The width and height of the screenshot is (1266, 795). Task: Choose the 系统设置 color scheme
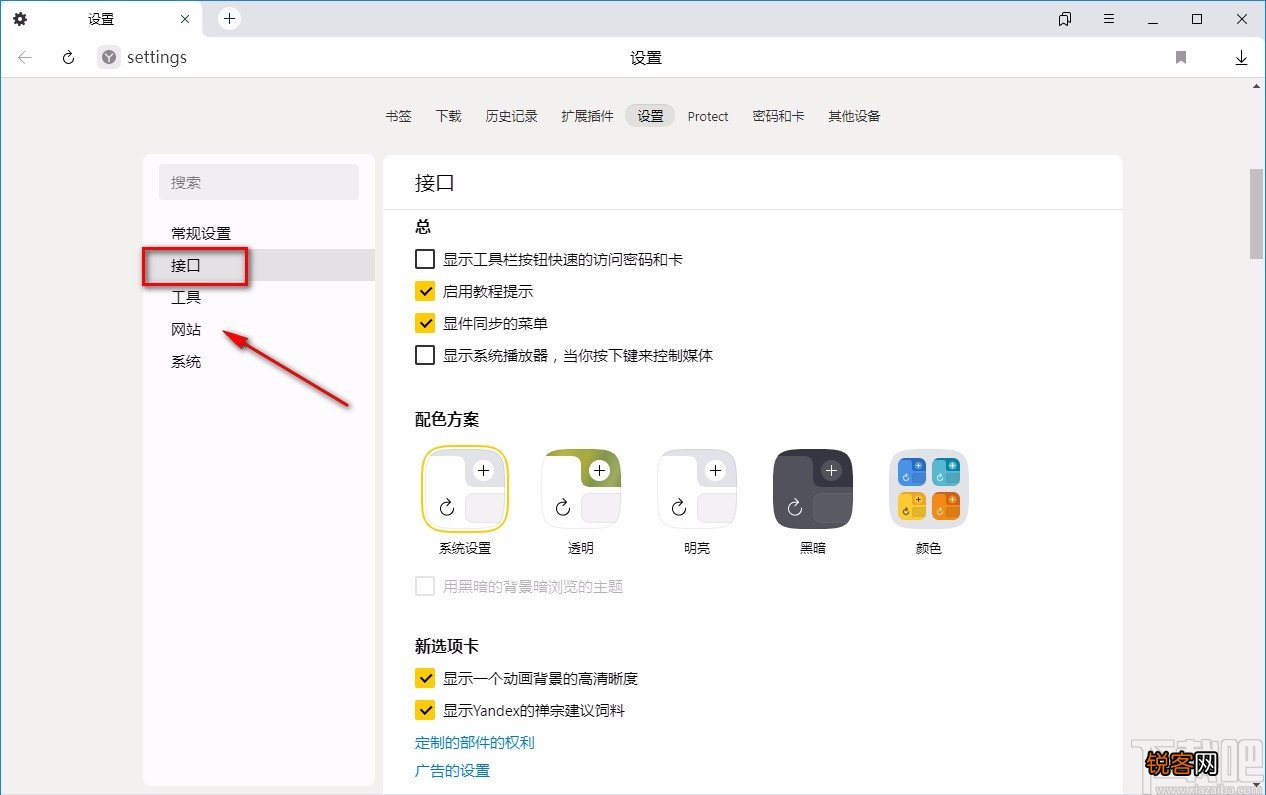[465, 489]
